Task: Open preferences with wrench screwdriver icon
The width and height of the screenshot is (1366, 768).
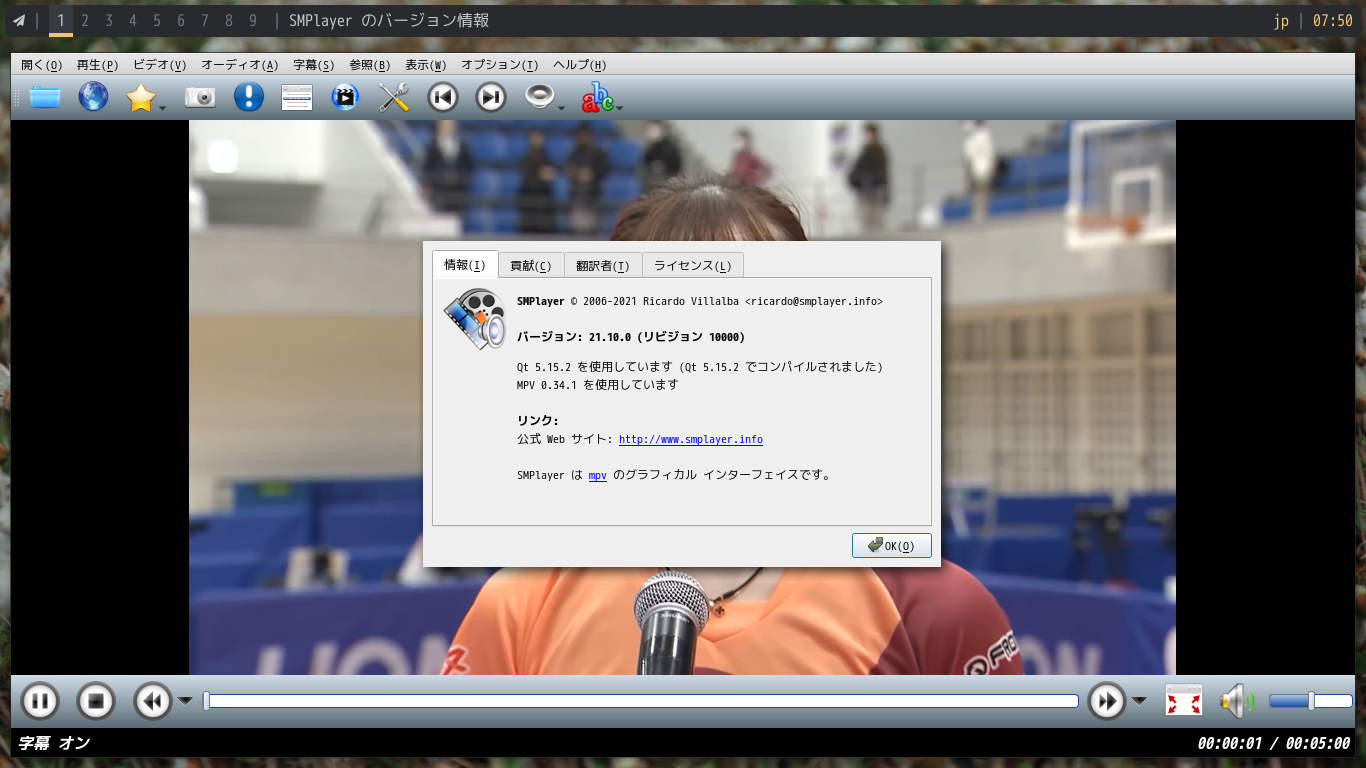Action: pos(395,97)
